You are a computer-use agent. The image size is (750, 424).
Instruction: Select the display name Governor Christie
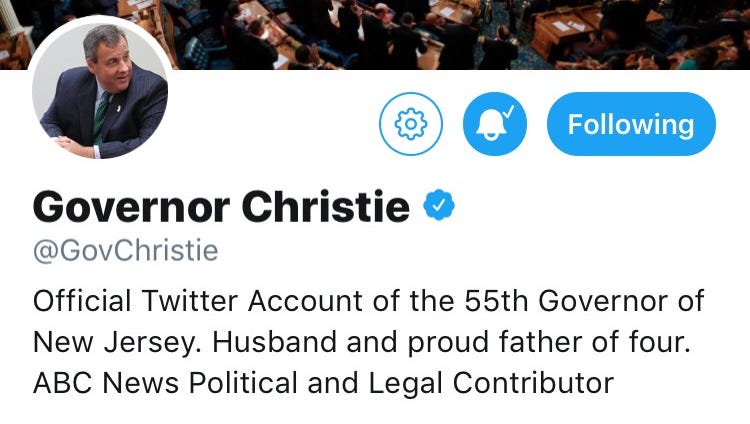[221, 207]
